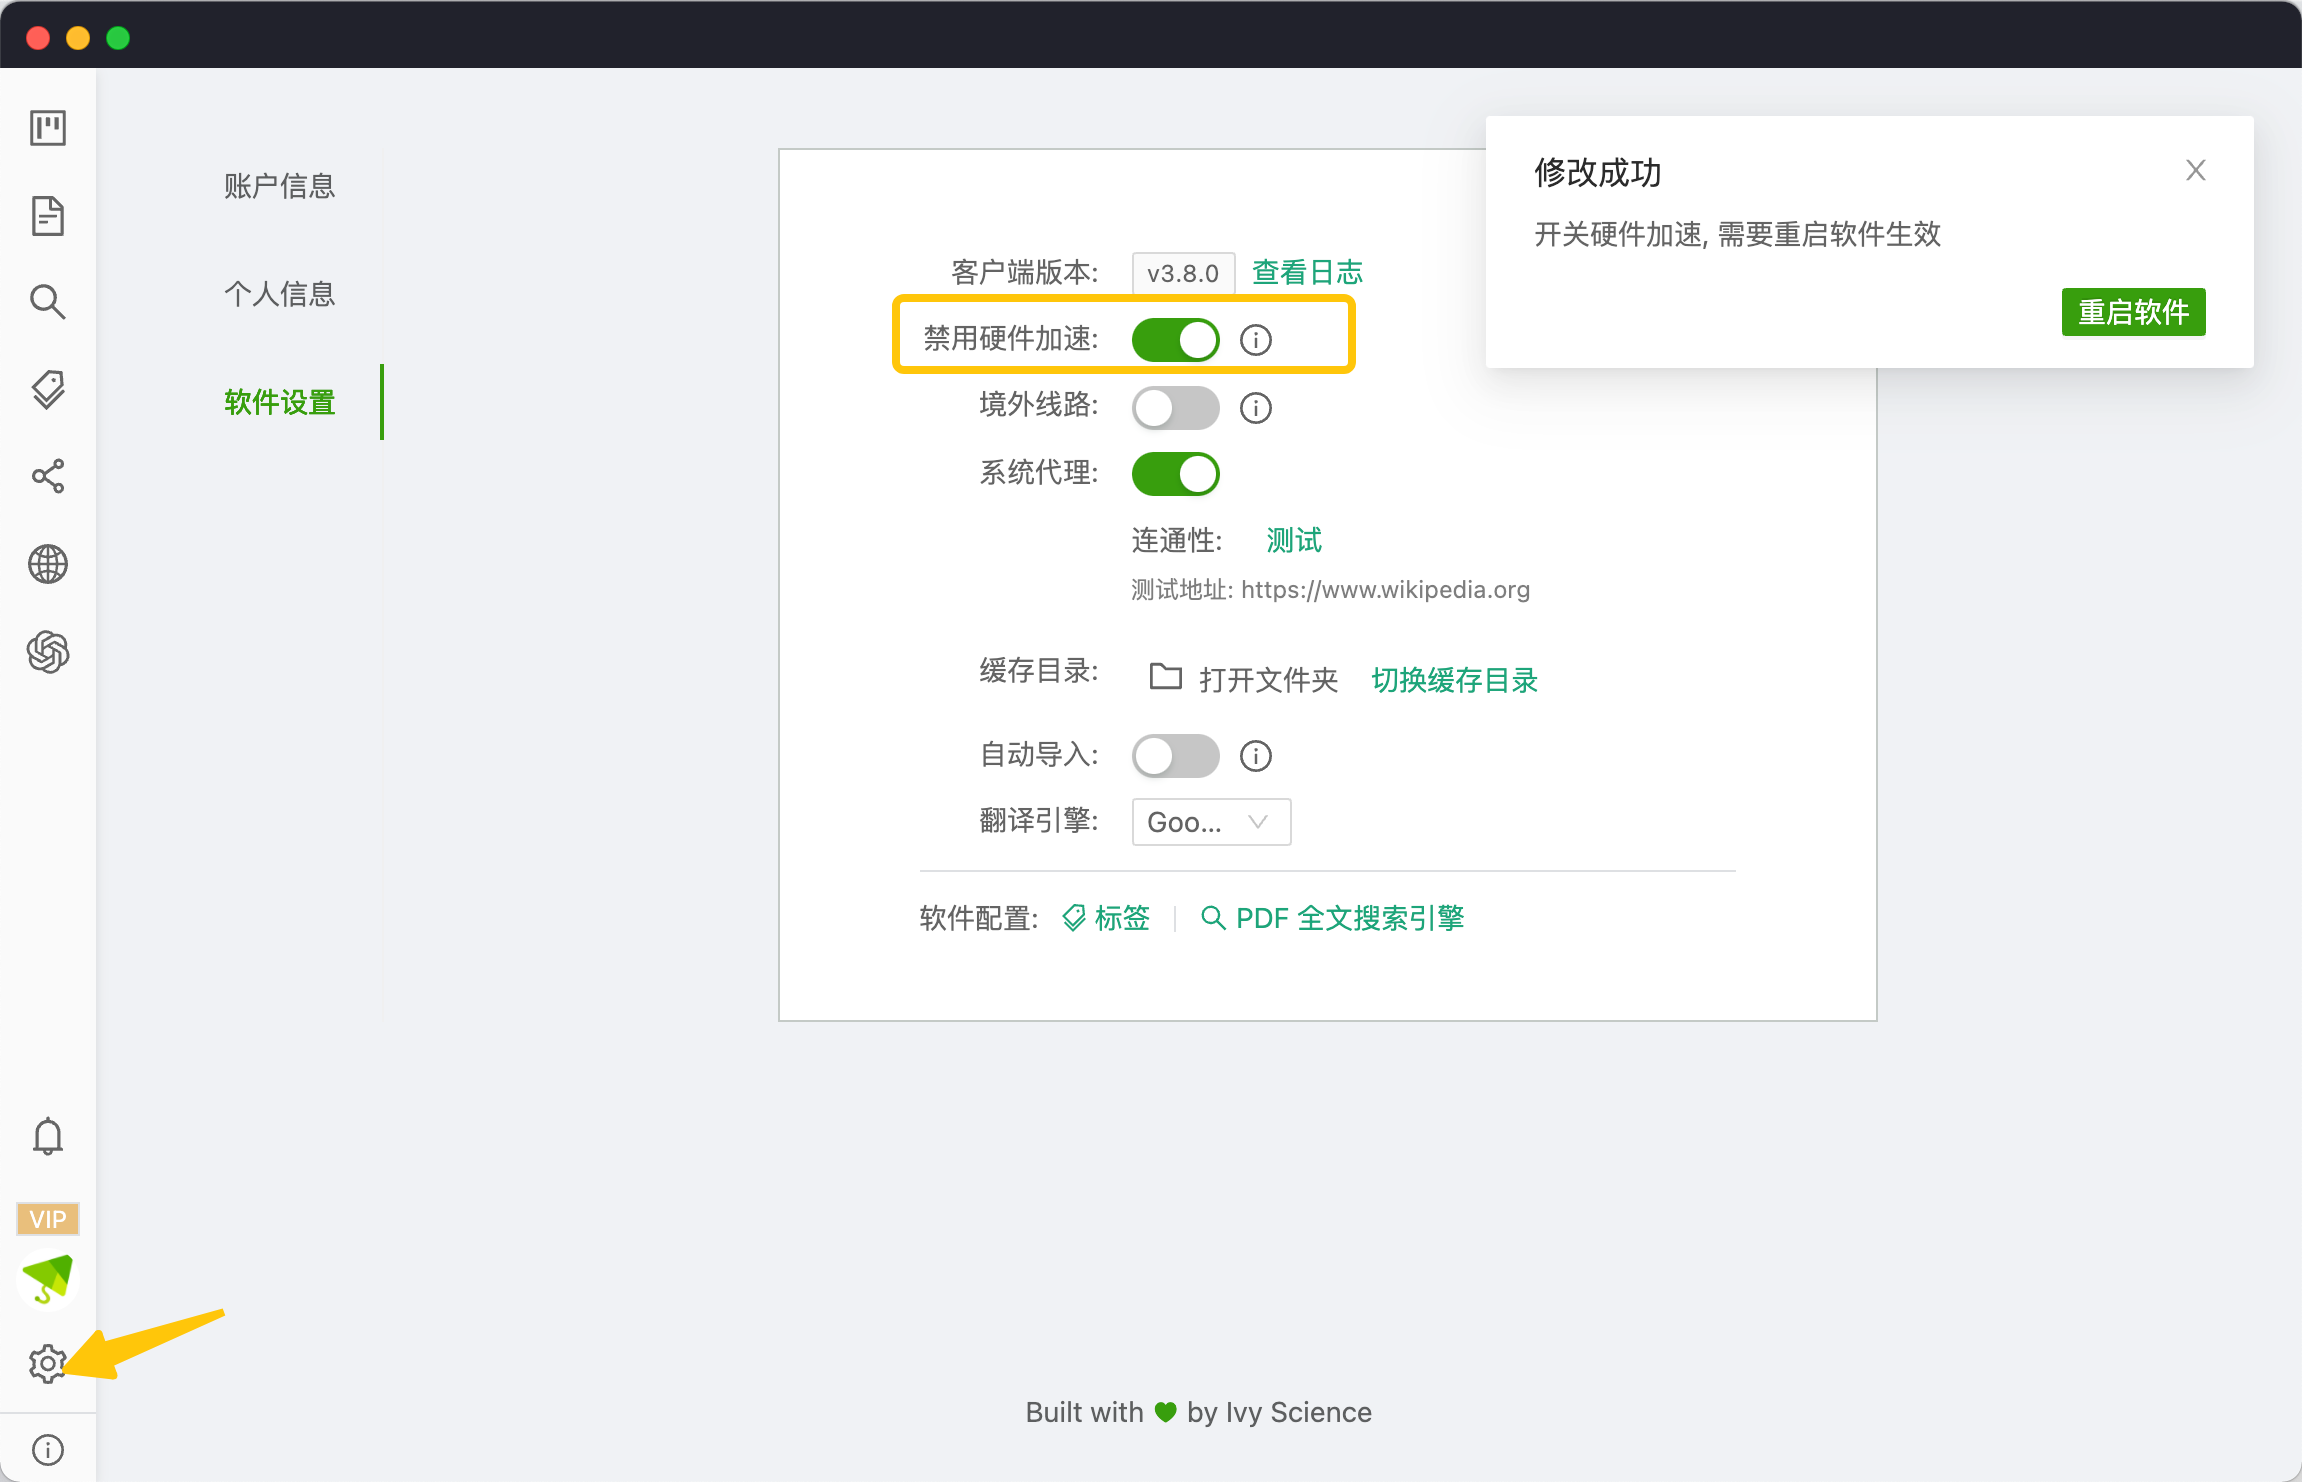Click the yellow minimize window button
The width and height of the screenshot is (2302, 1482).
click(x=78, y=38)
